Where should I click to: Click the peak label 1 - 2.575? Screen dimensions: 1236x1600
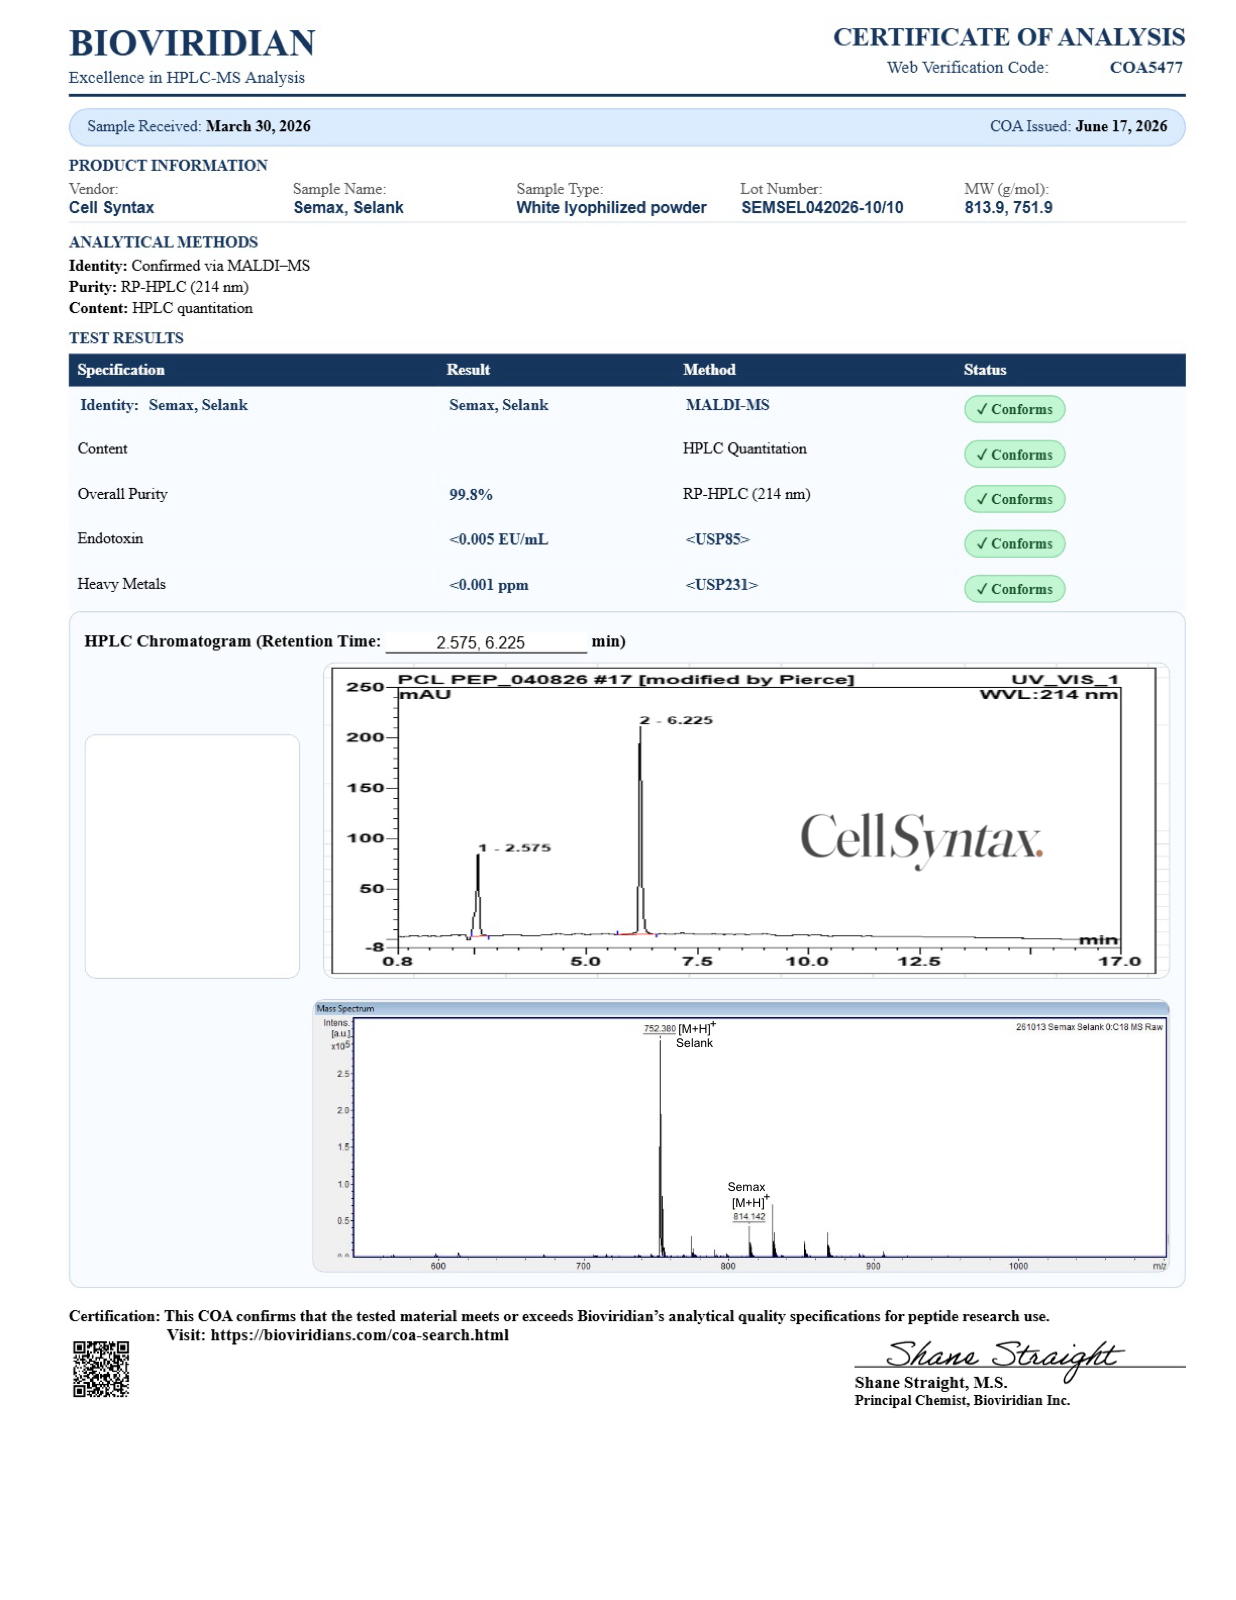514,848
